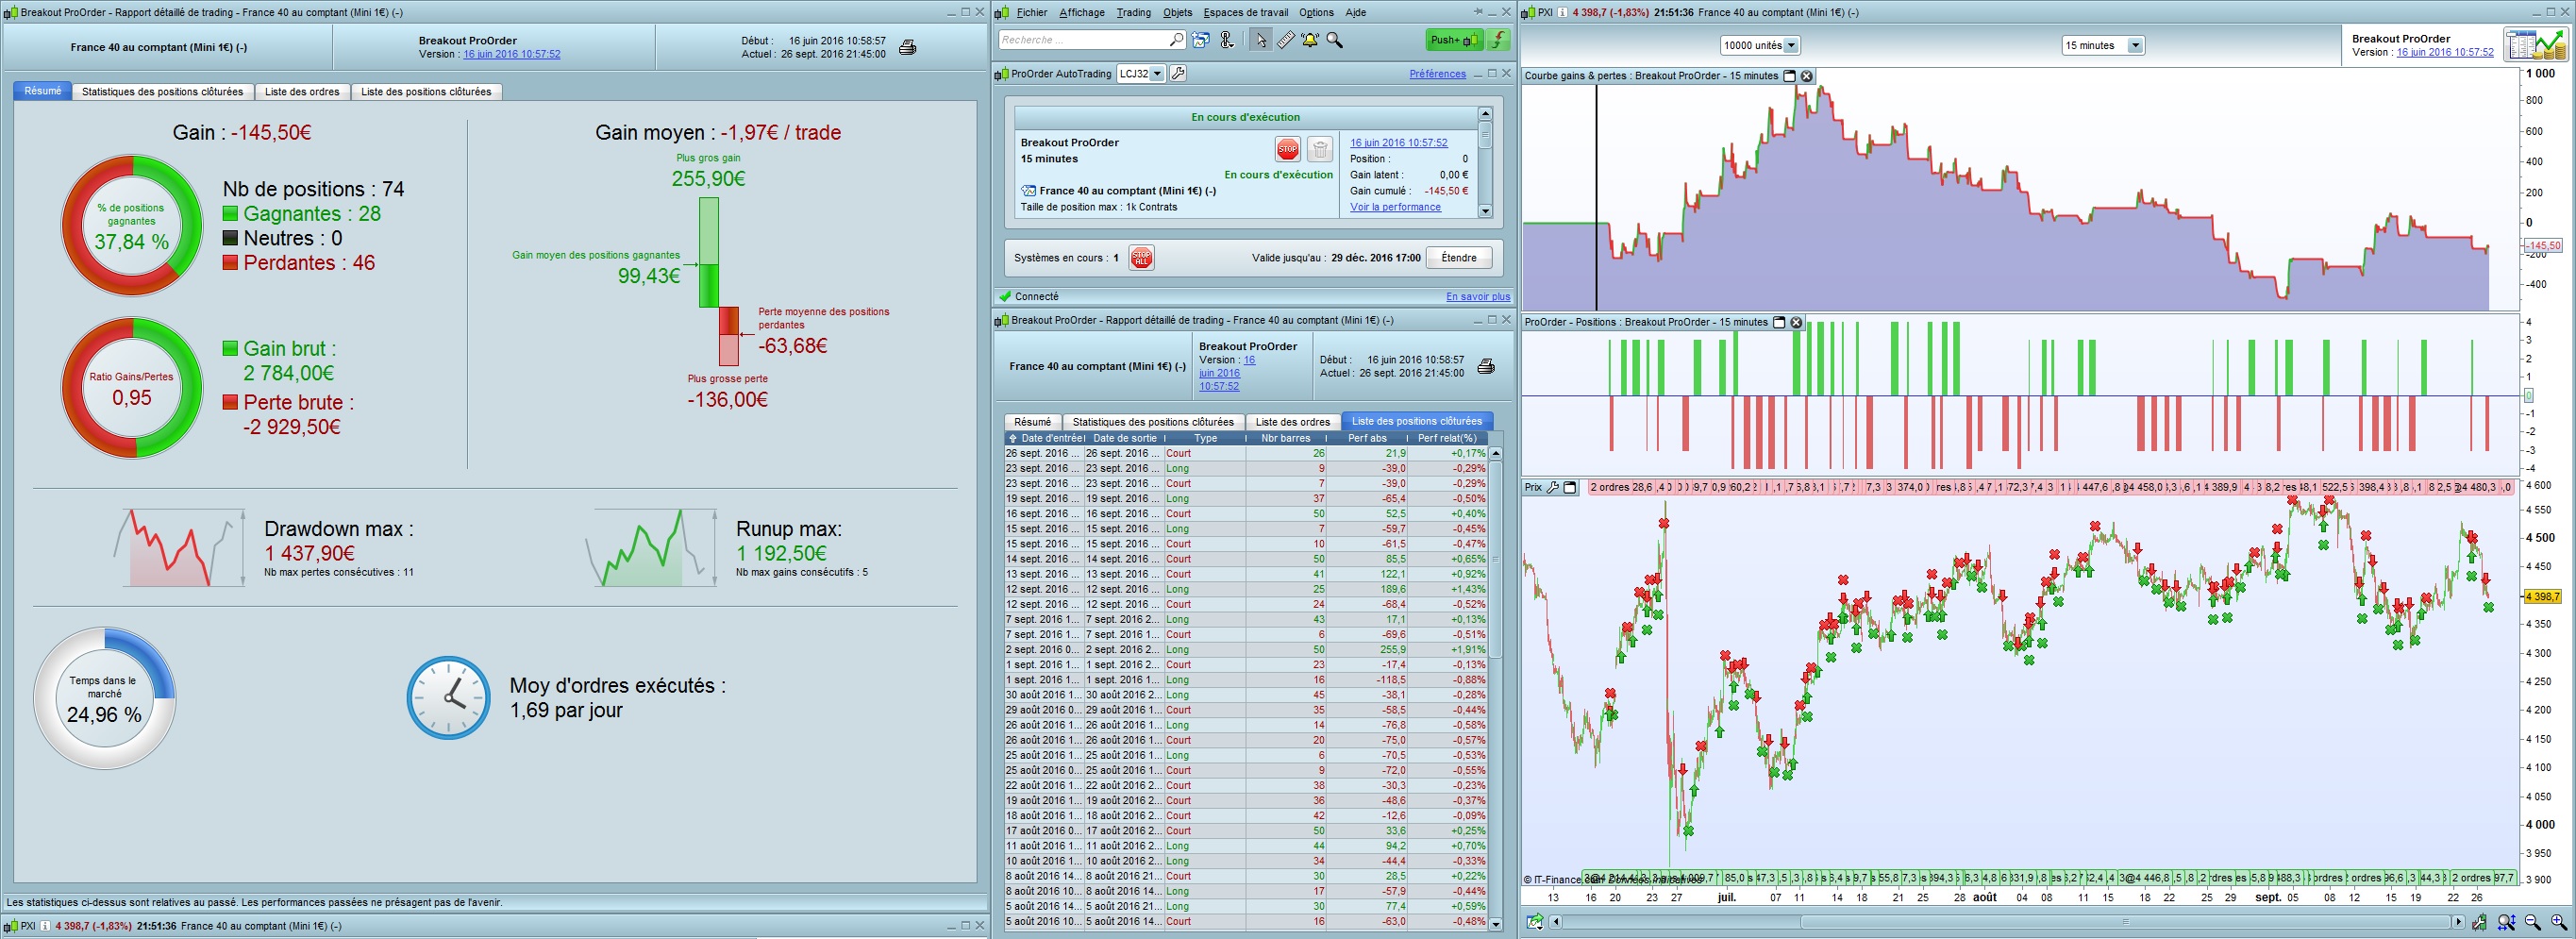Viewport: 2576px width, 939px height.
Task: Click the Étendre button
Action: click(x=1458, y=258)
